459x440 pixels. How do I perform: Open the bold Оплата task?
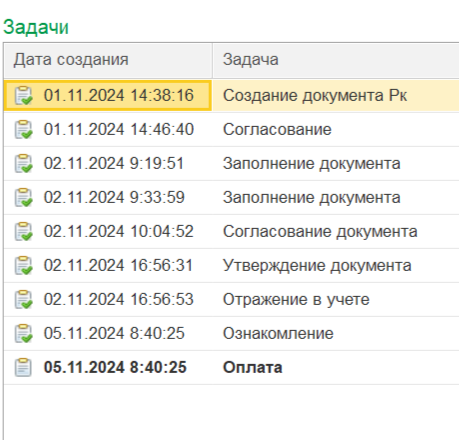(252, 368)
